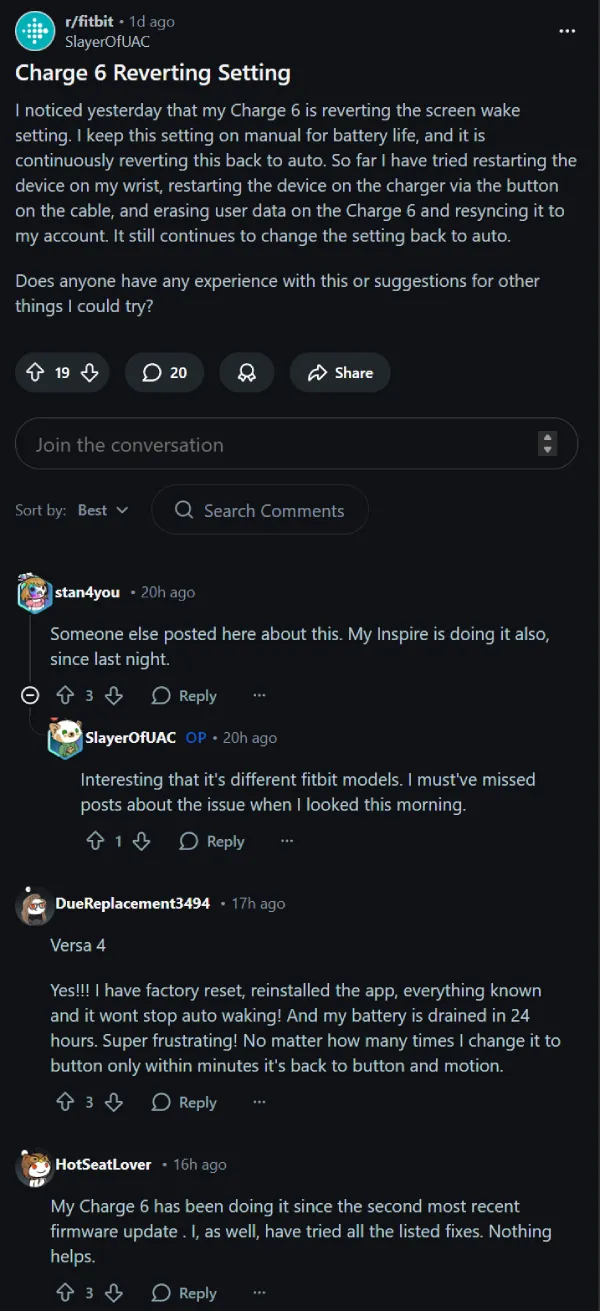Share the post
The image size is (600, 1311).
click(x=340, y=373)
